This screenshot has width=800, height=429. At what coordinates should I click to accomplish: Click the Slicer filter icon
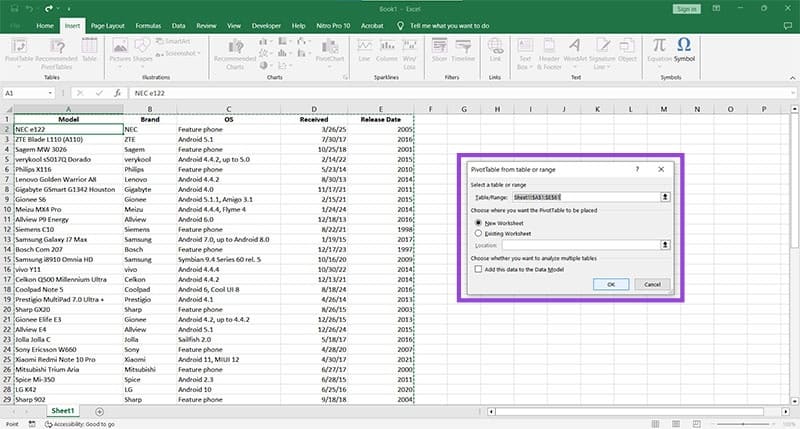(x=438, y=46)
